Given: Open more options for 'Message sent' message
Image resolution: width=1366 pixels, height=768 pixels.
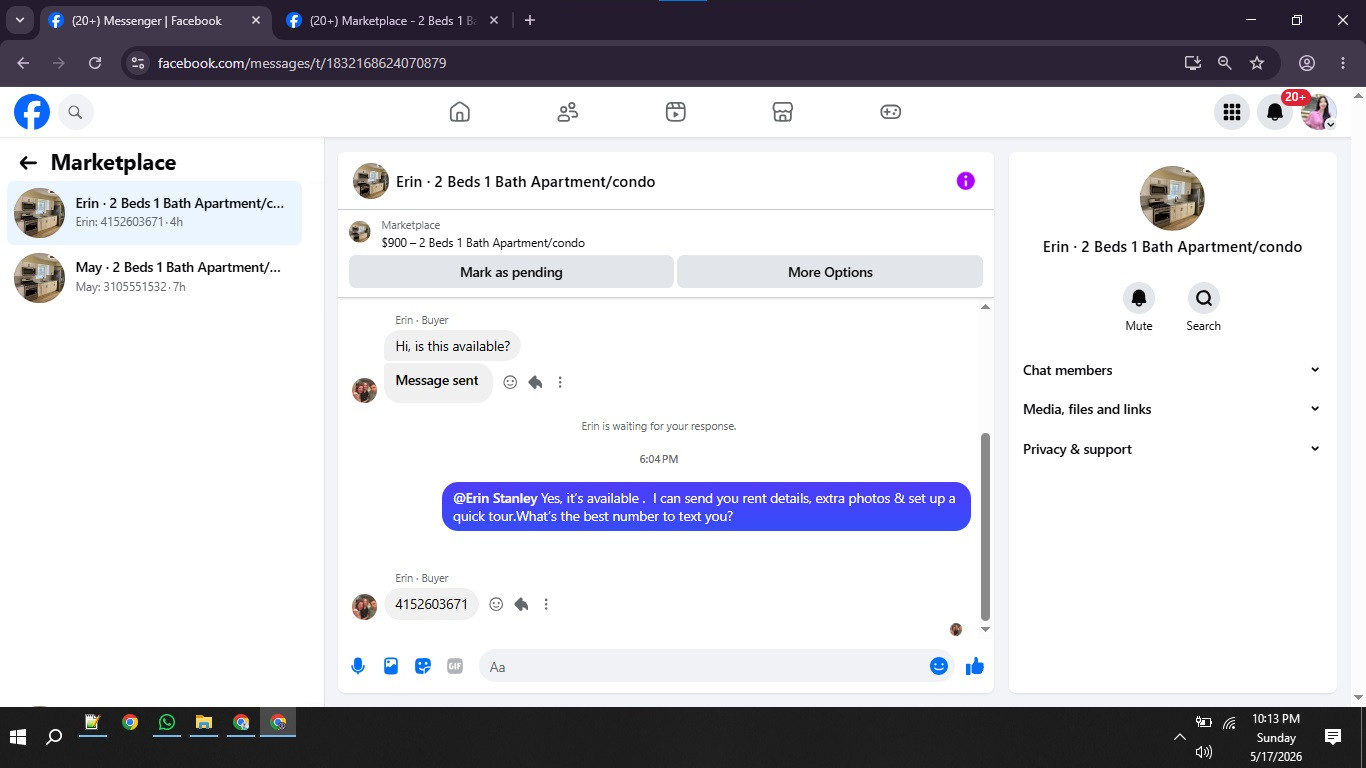Looking at the screenshot, I should click(560, 382).
